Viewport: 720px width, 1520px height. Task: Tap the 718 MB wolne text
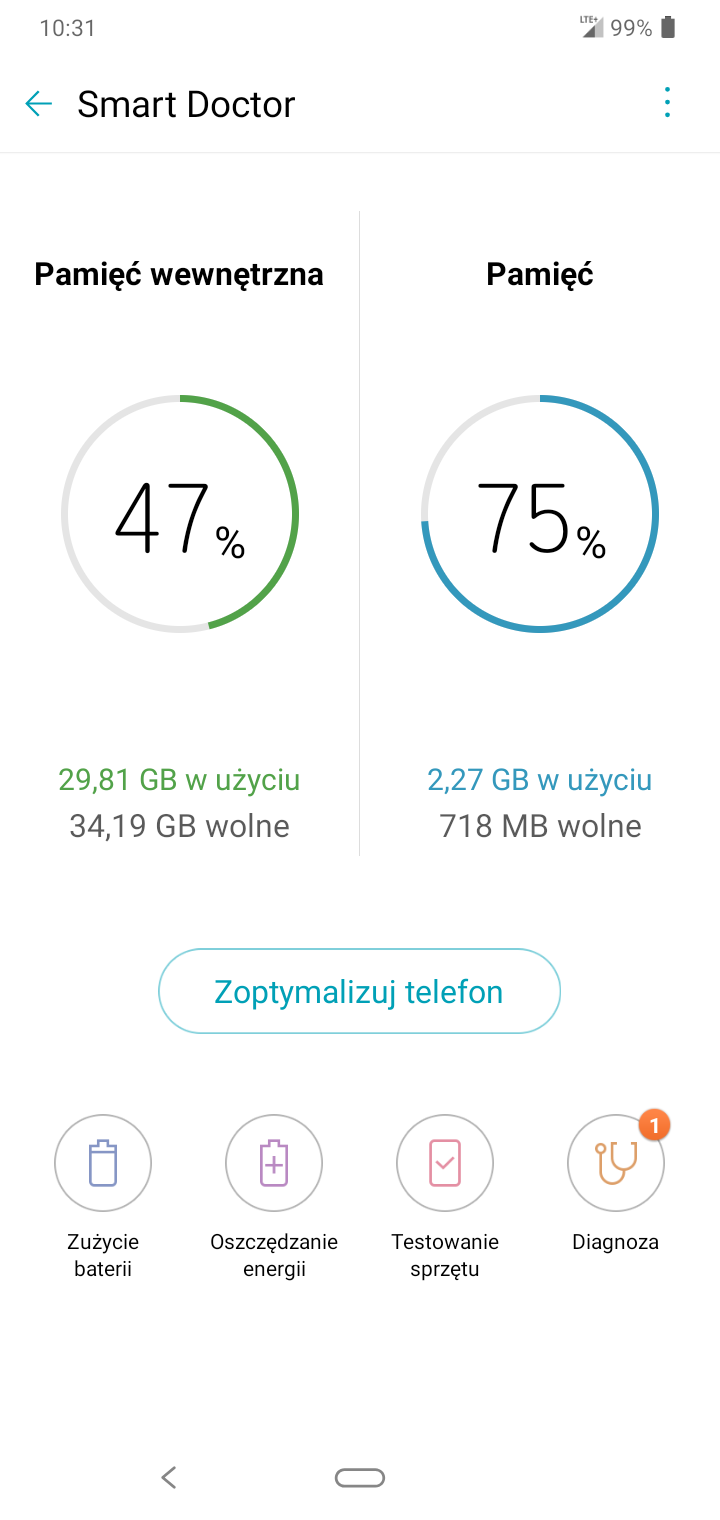540,826
